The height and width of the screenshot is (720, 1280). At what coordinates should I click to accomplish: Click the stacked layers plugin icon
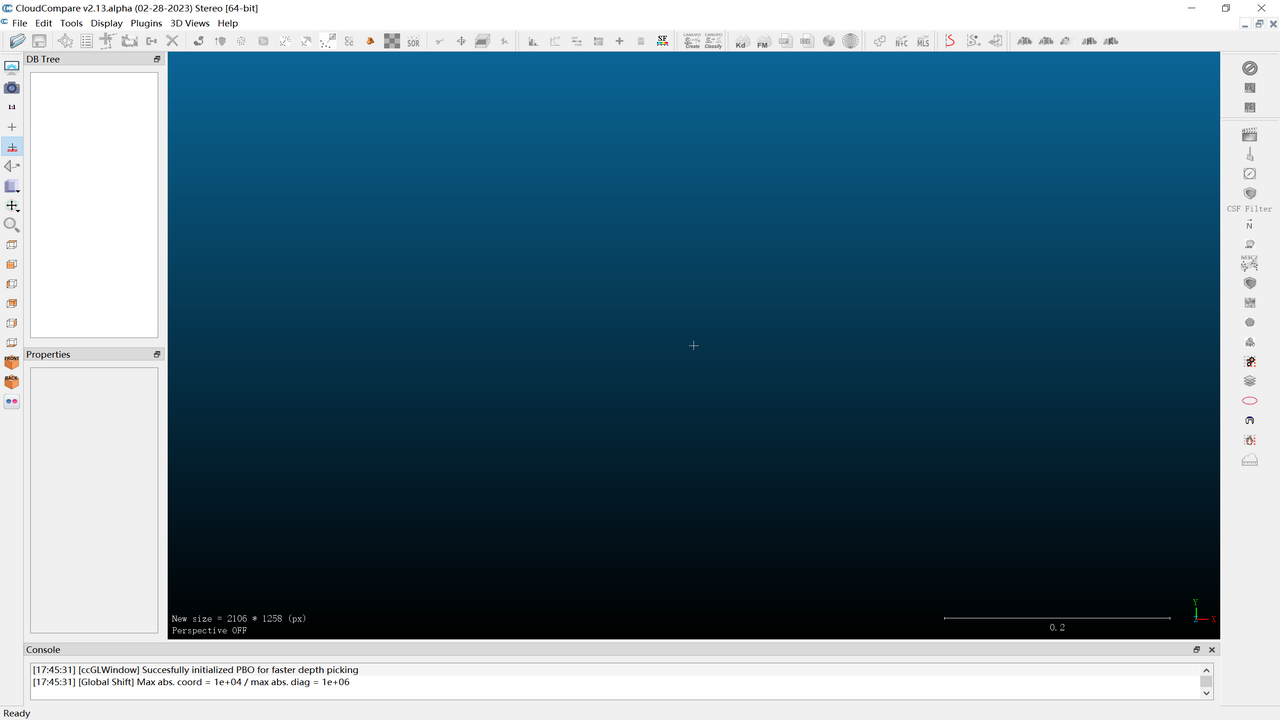[x=1249, y=381]
